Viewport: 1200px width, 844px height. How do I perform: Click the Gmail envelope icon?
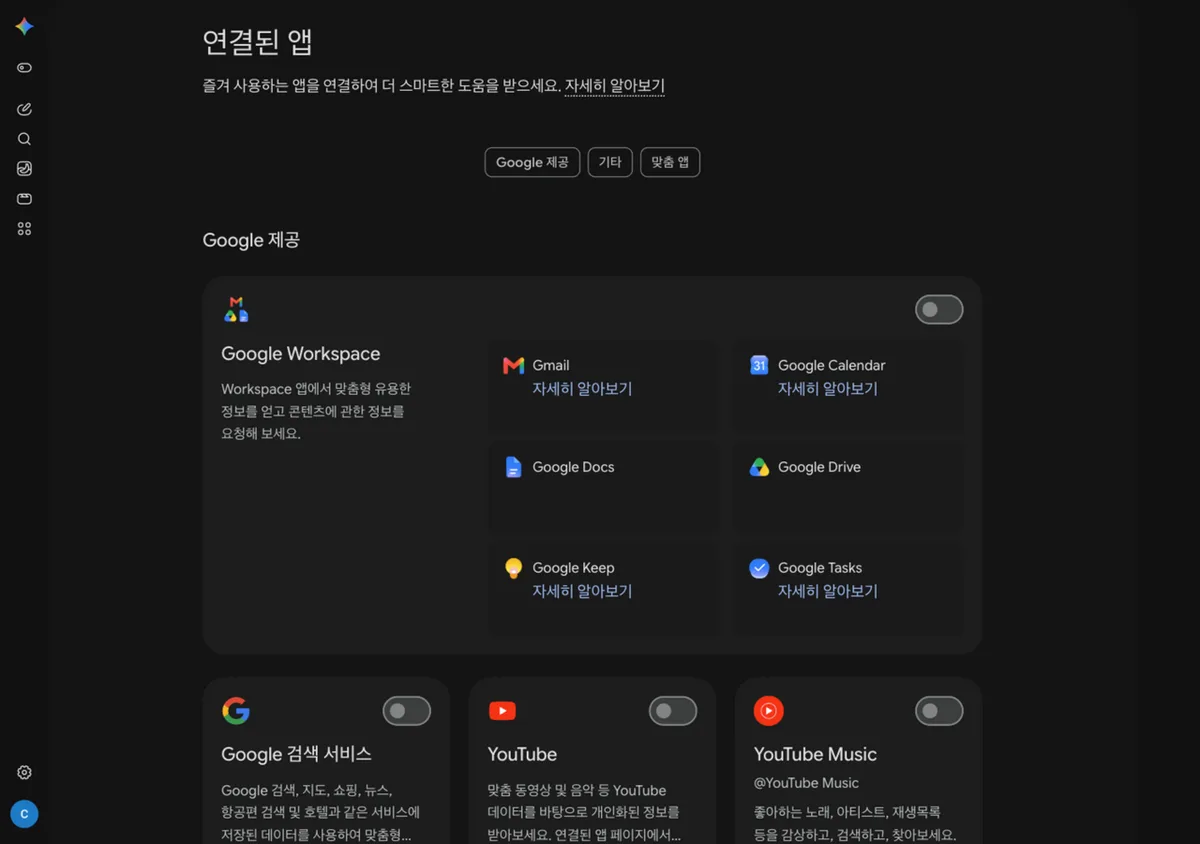coord(514,366)
